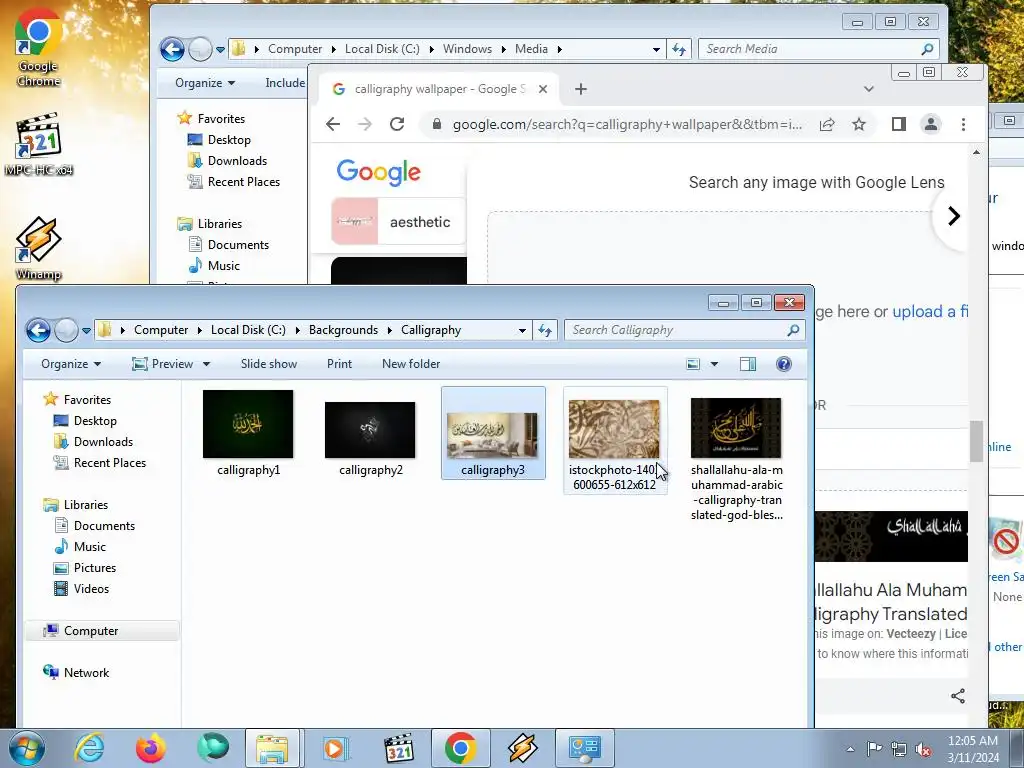1024x768 pixels.
Task: Click the Windows Start button
Action: tap(27, 748)
